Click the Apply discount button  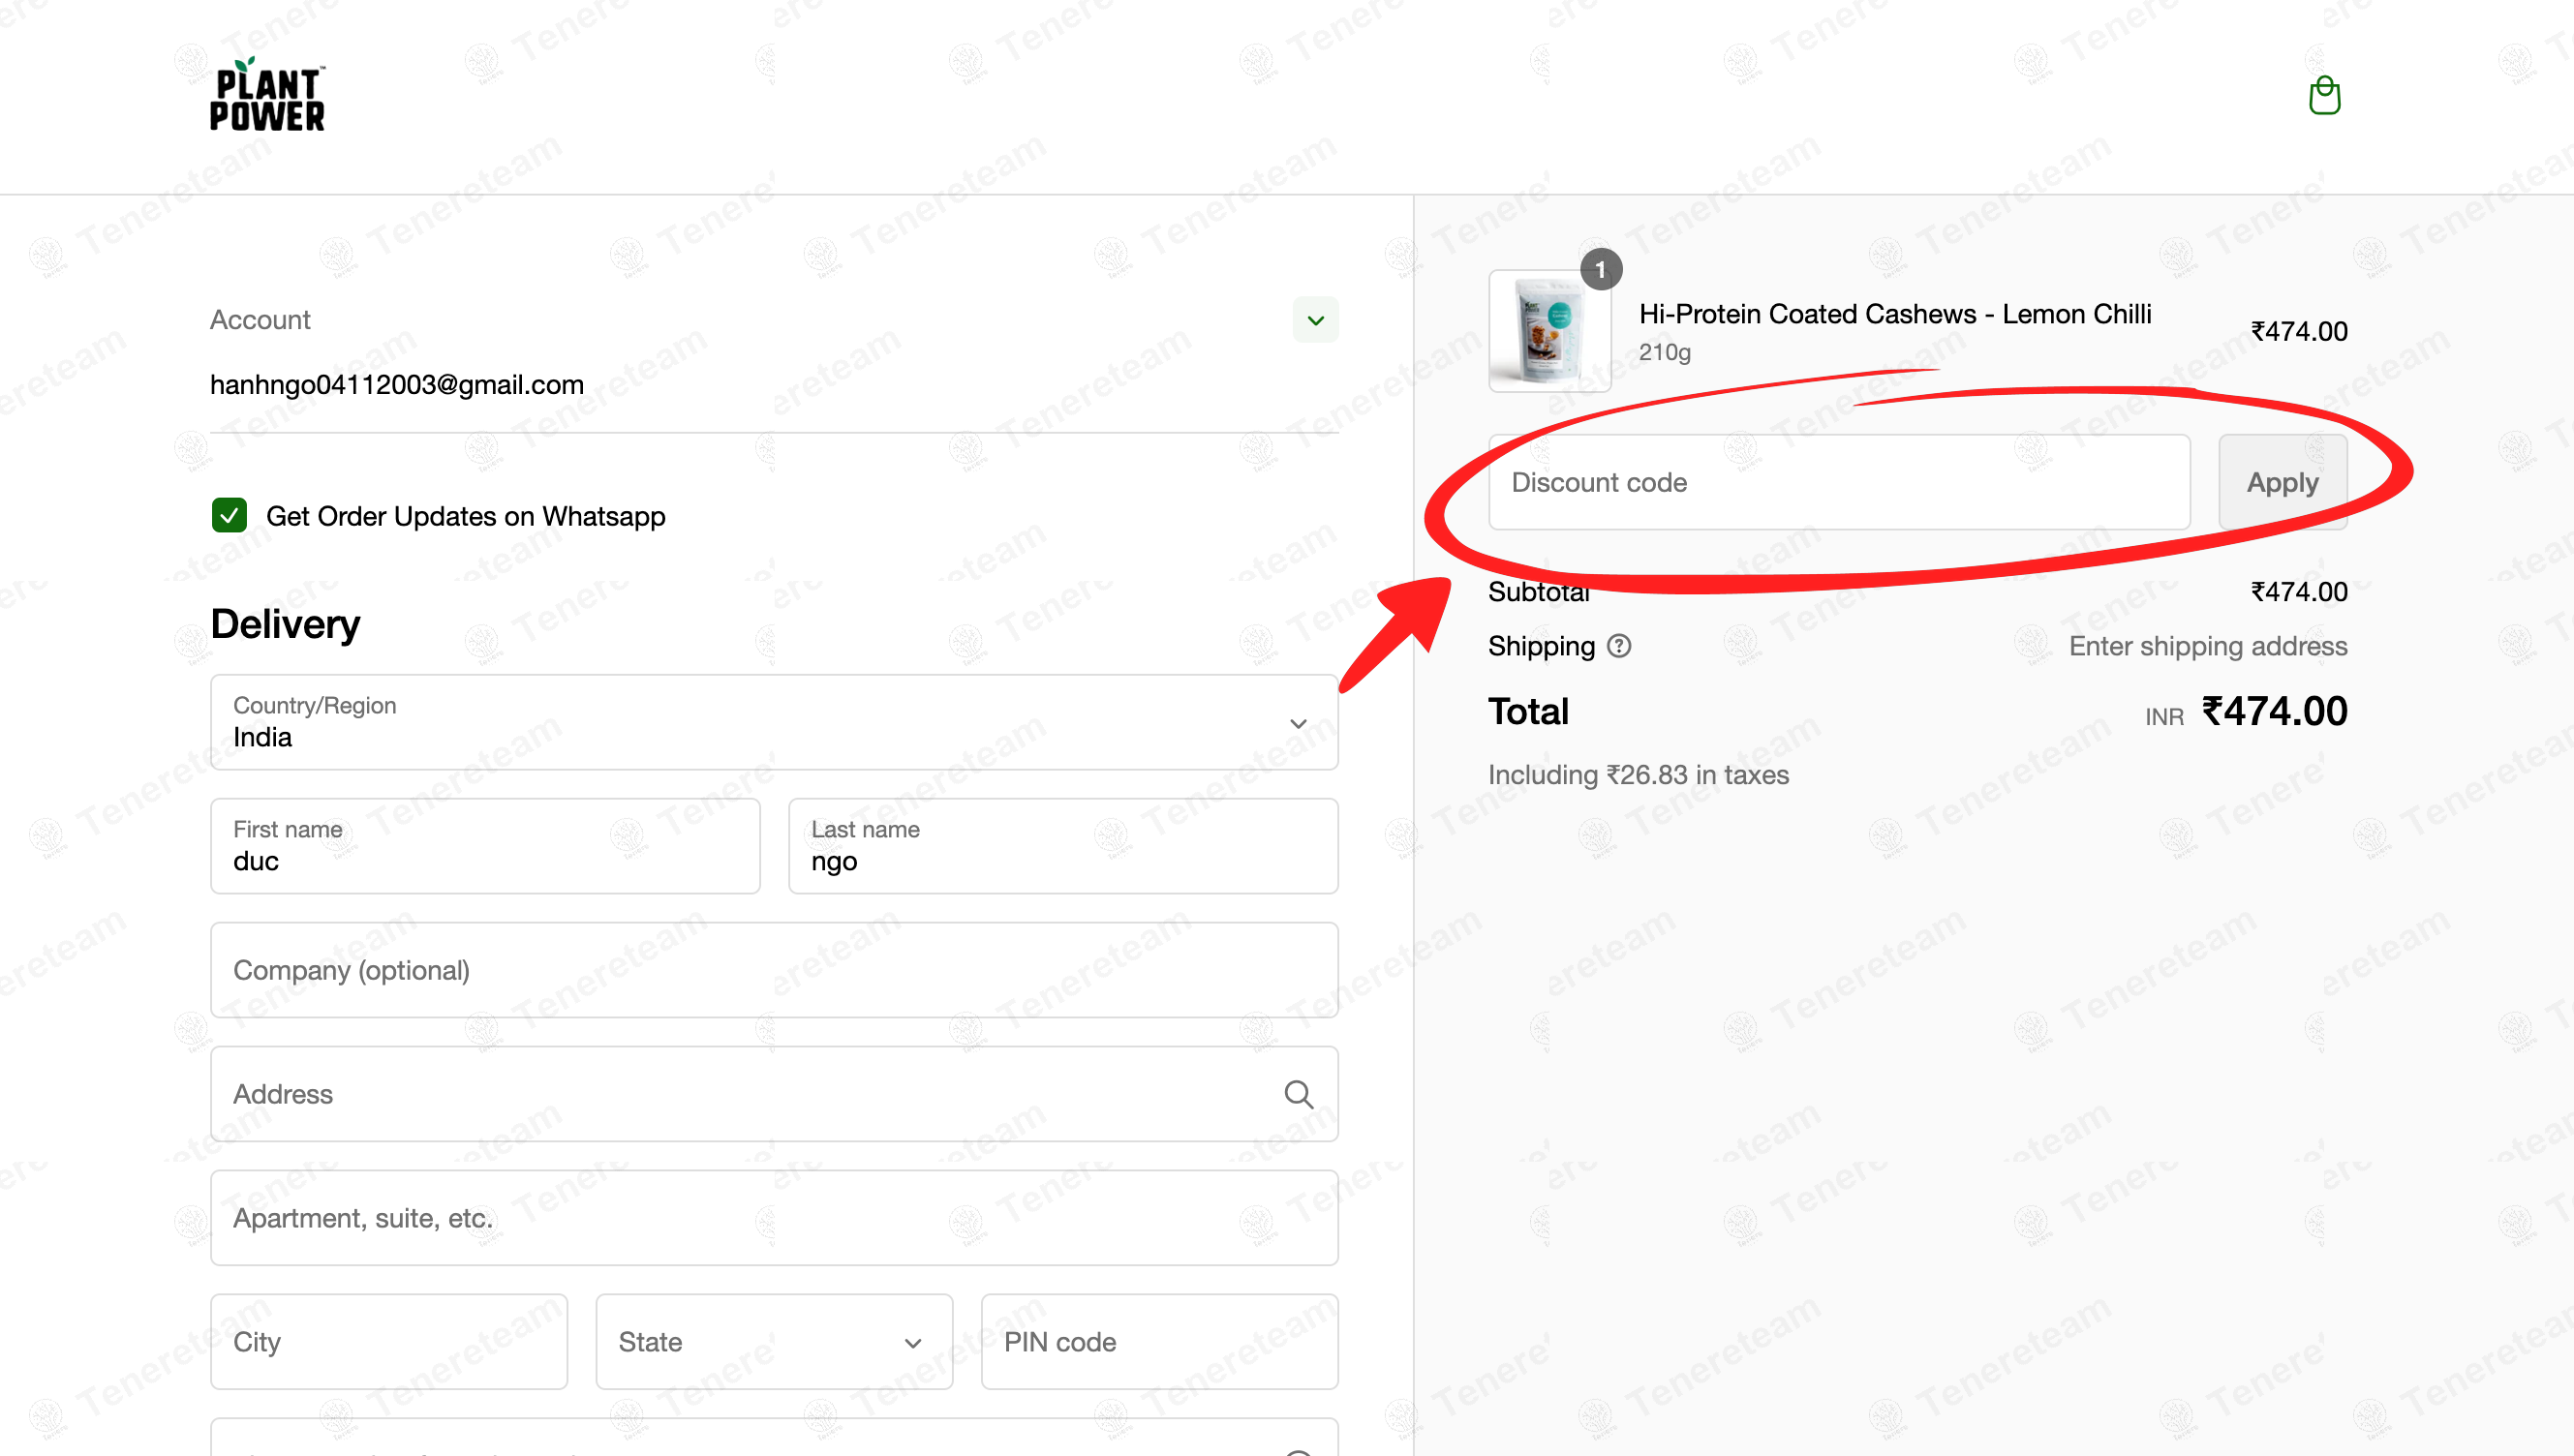click(x=2282, y=482)
